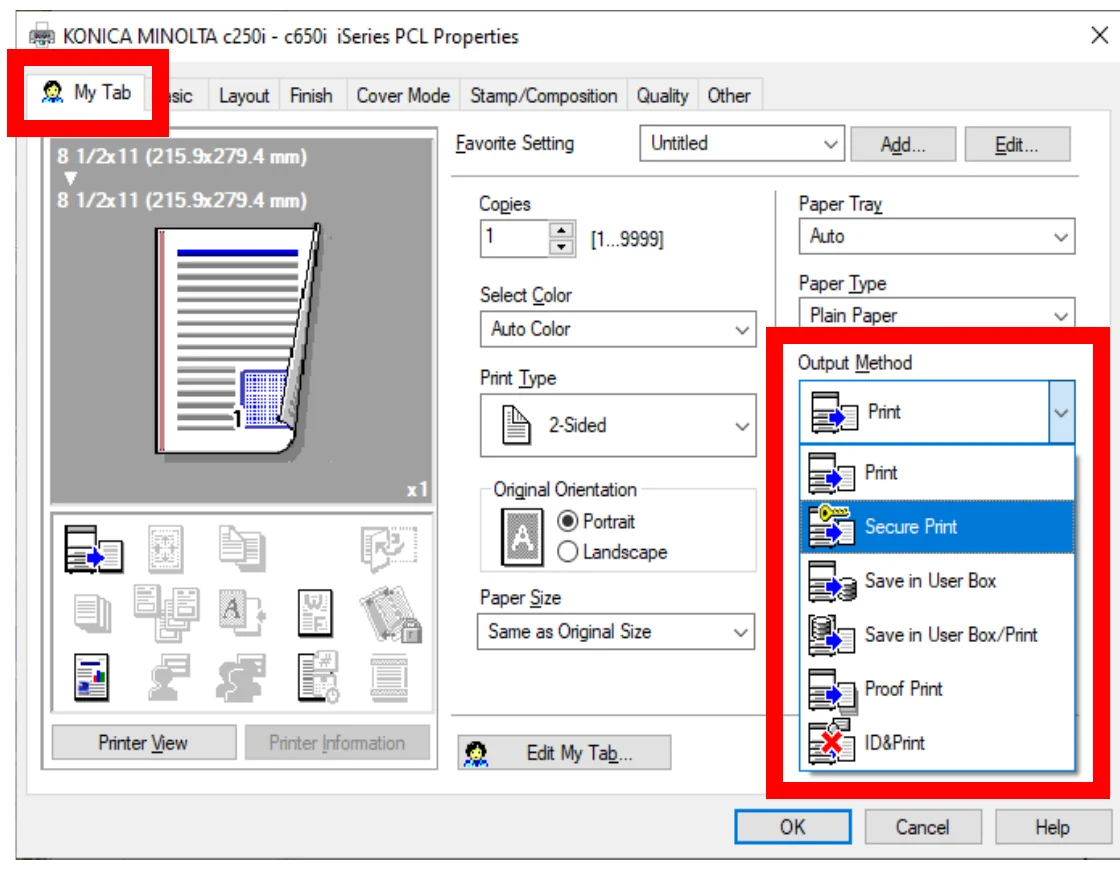This screenshot has height=870, width=1120.
Task: Collapse the Output Method dropdown arrow
Action: point(1061,412)
